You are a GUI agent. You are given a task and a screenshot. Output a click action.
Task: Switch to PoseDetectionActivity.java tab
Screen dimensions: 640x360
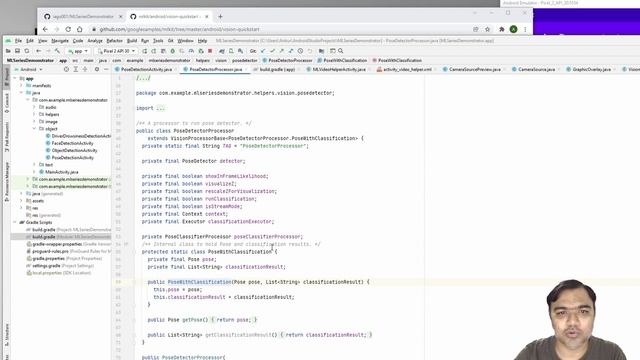146,69
